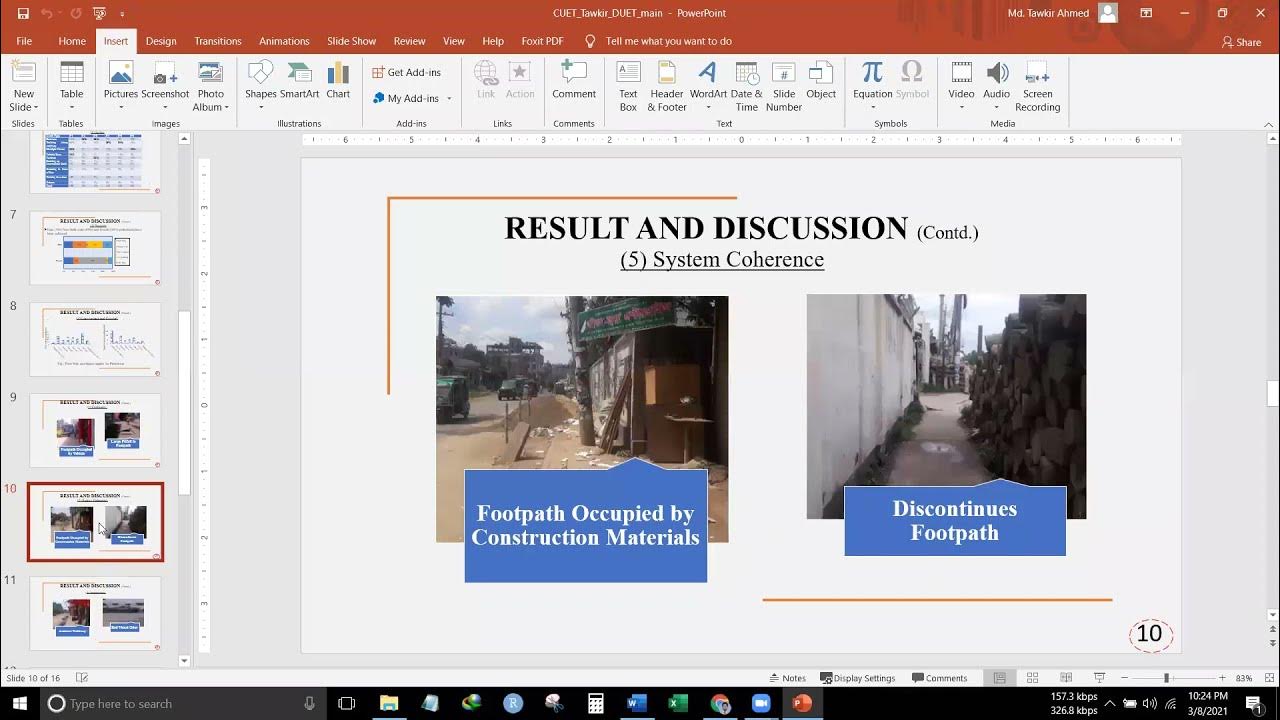Insert a Table from the ribbon
1280x720 pixels.
(71, 85)
